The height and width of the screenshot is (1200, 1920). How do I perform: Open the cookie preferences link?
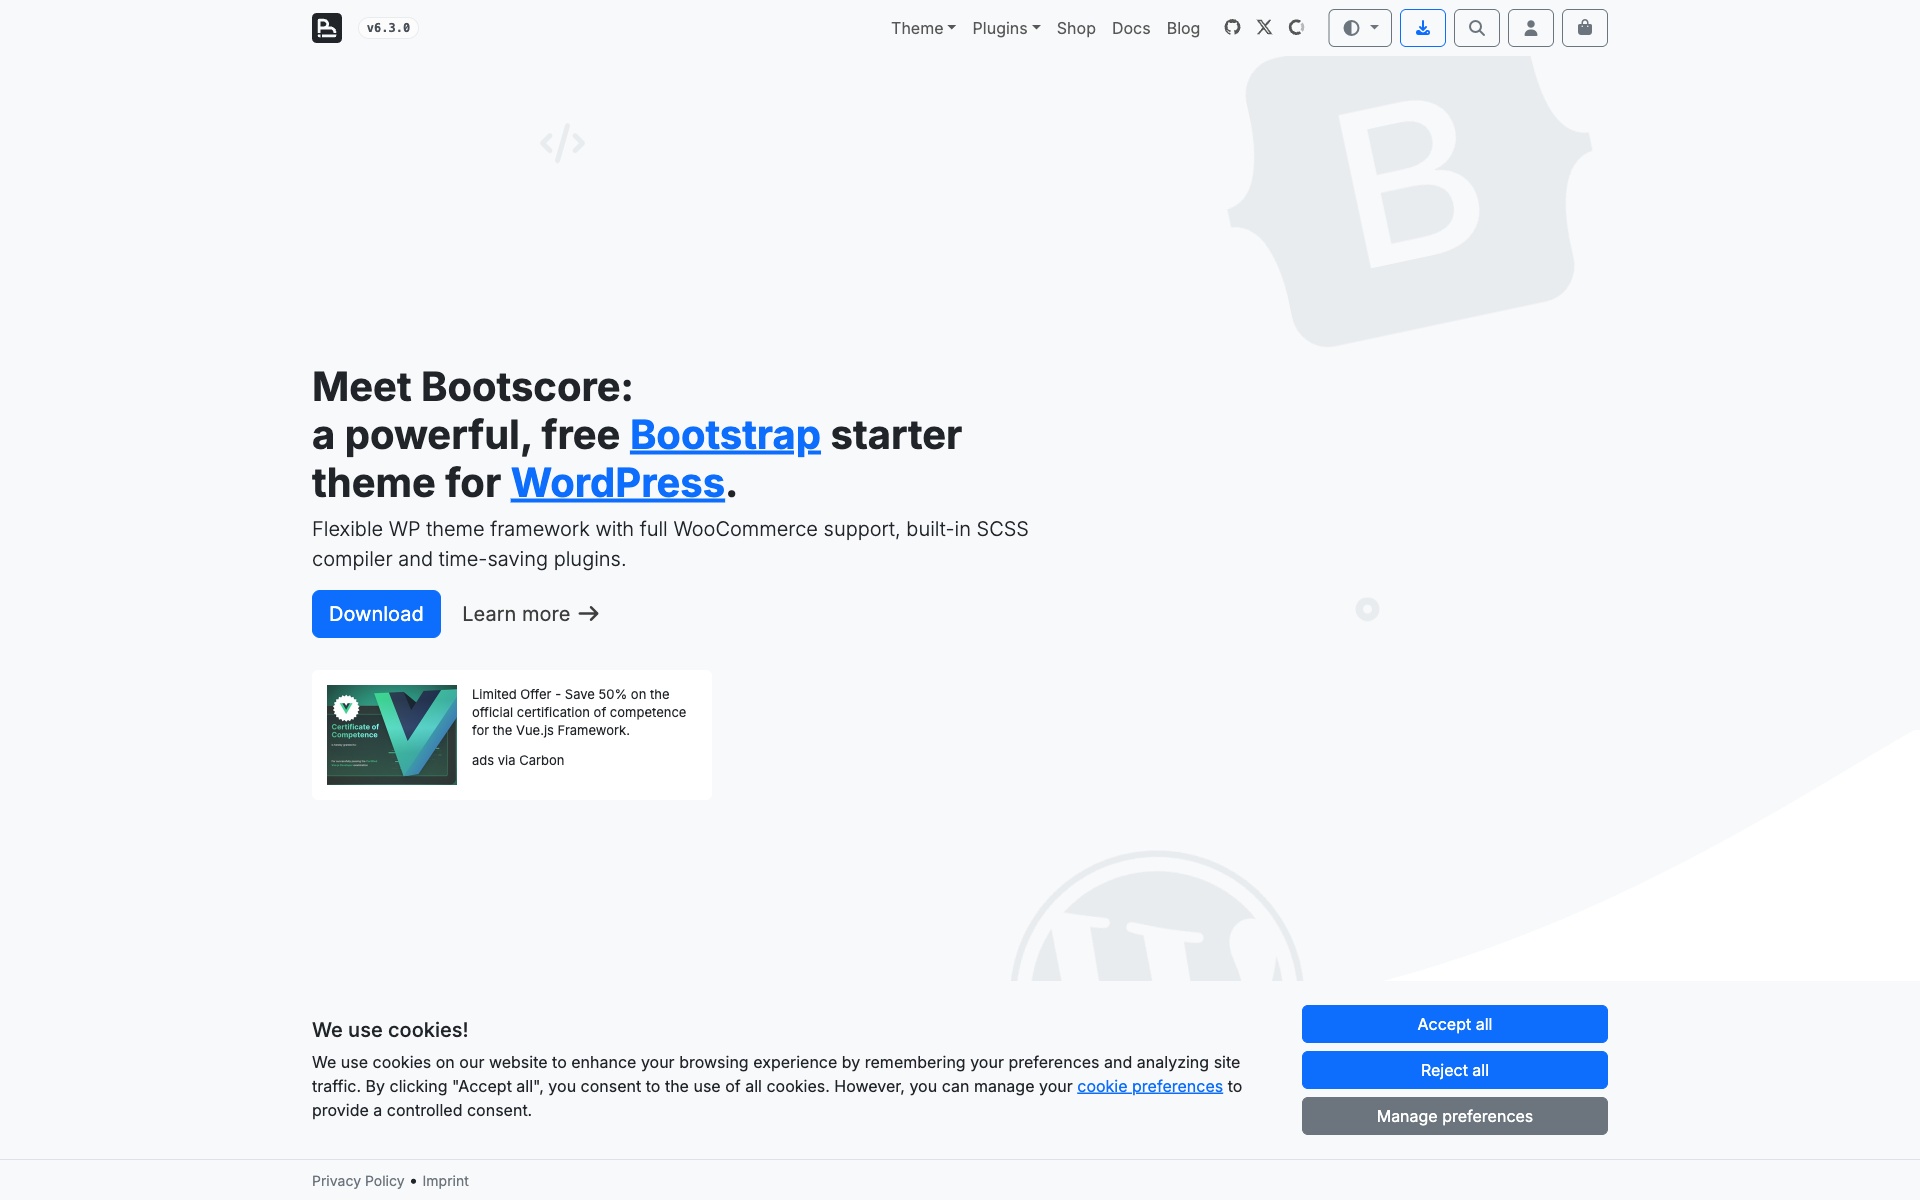tap(1149, 1086)
